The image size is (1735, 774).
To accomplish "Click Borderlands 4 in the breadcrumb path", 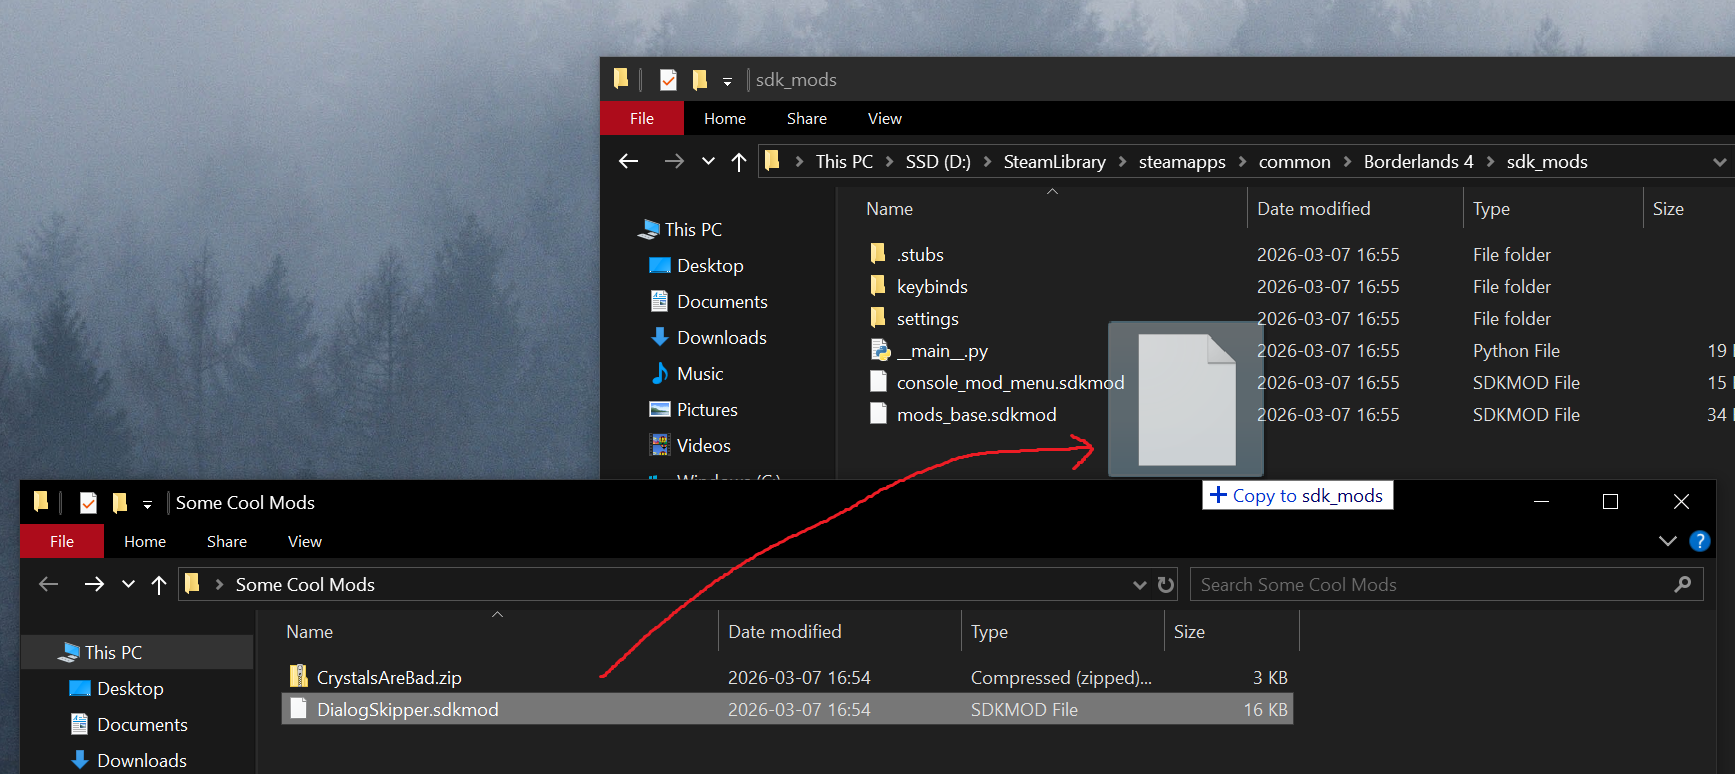I will (x=1418, y=162).
